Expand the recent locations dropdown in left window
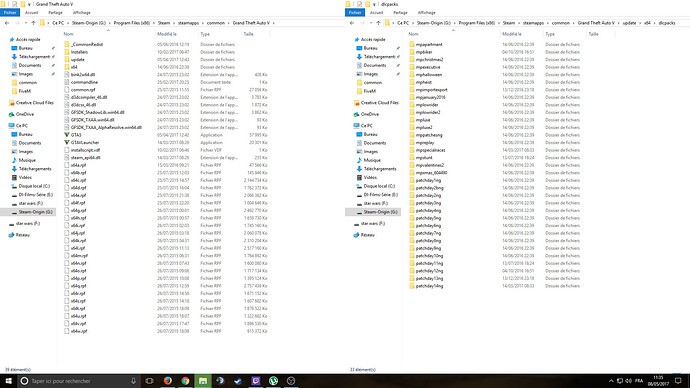The height and width of the screenshot is (388, 690). (26, 23)
